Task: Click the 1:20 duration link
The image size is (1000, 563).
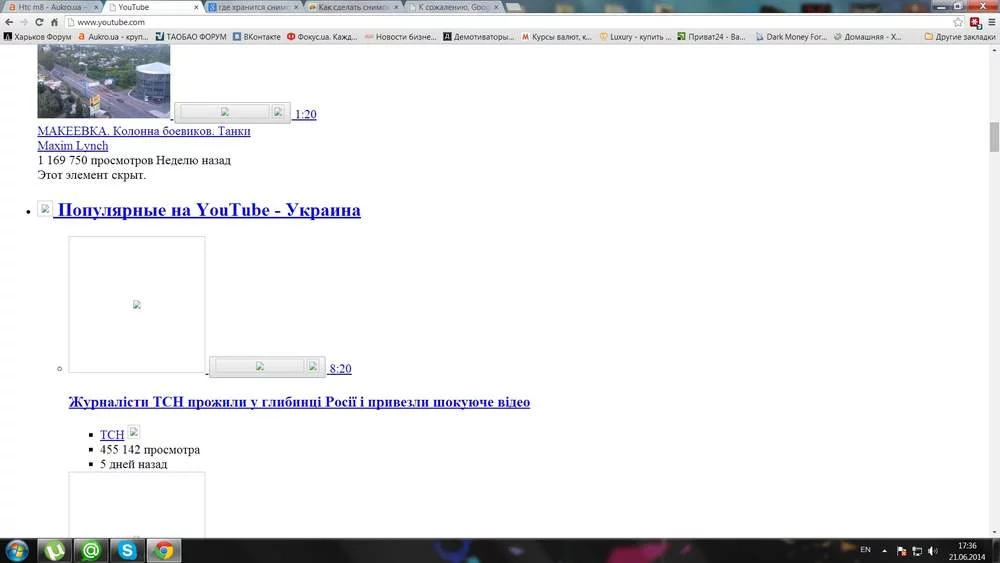Action: point(305,114)
